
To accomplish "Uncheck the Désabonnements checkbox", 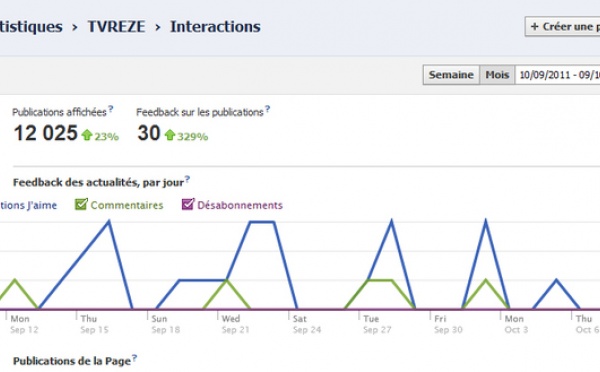I will (x=188, y=204).
